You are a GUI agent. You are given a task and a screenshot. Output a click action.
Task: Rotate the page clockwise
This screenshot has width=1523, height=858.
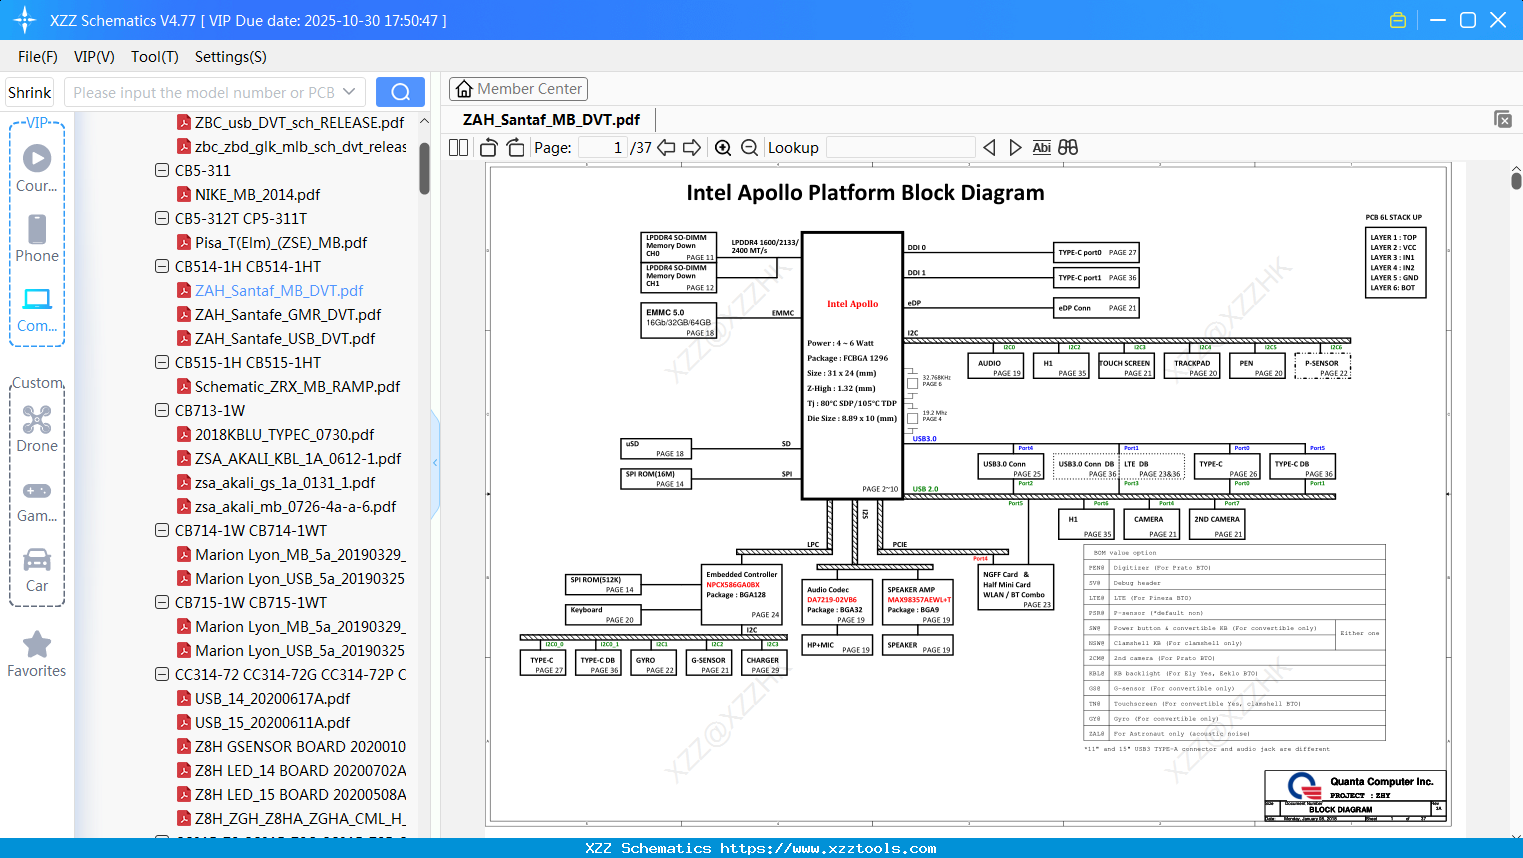[515, 148]
